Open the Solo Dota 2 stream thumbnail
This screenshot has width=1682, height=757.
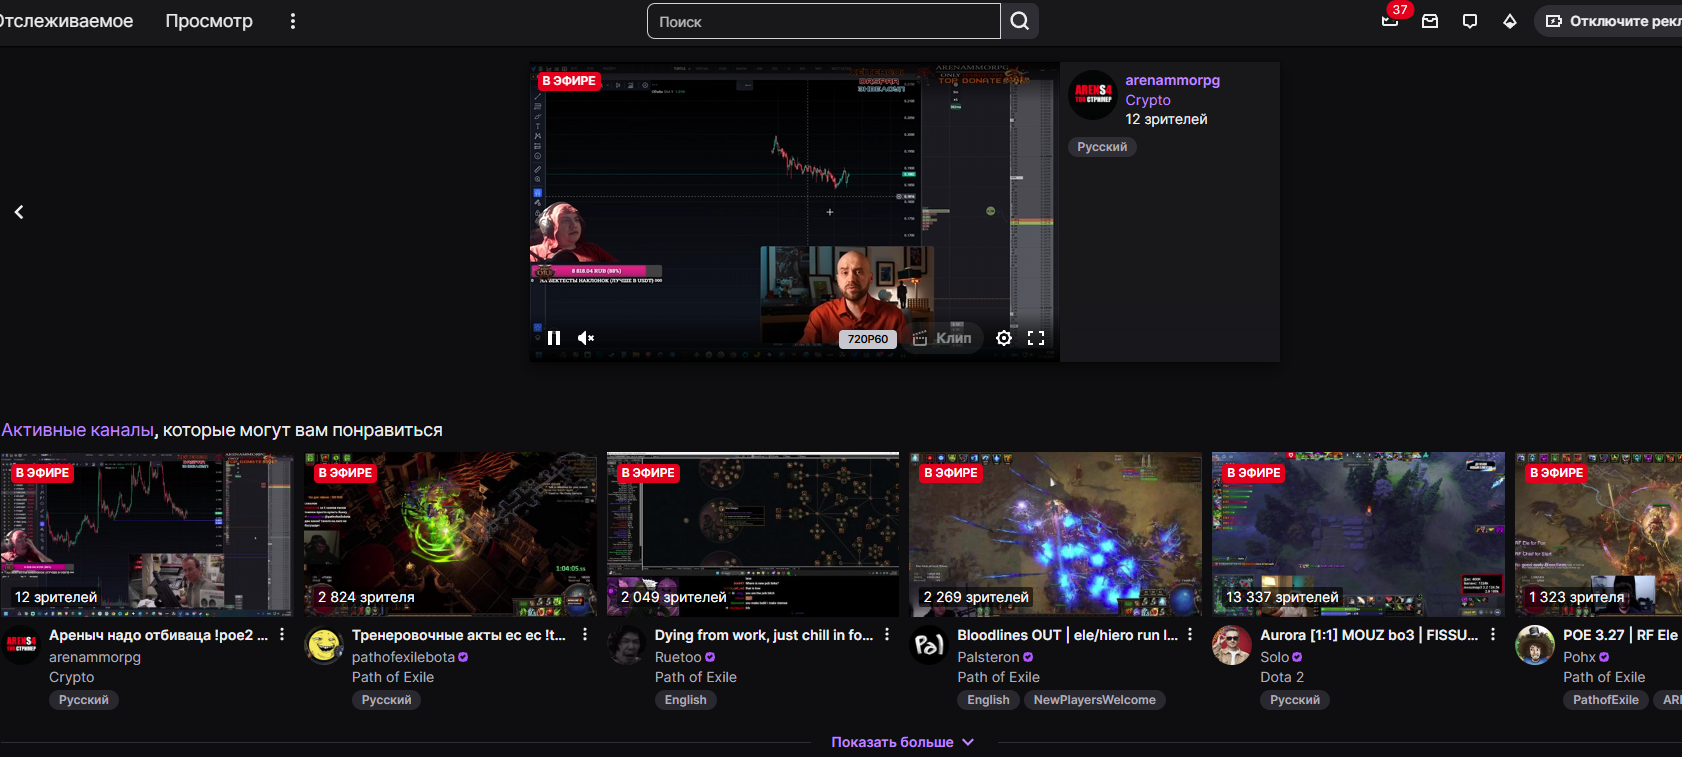coord(1359,534)
